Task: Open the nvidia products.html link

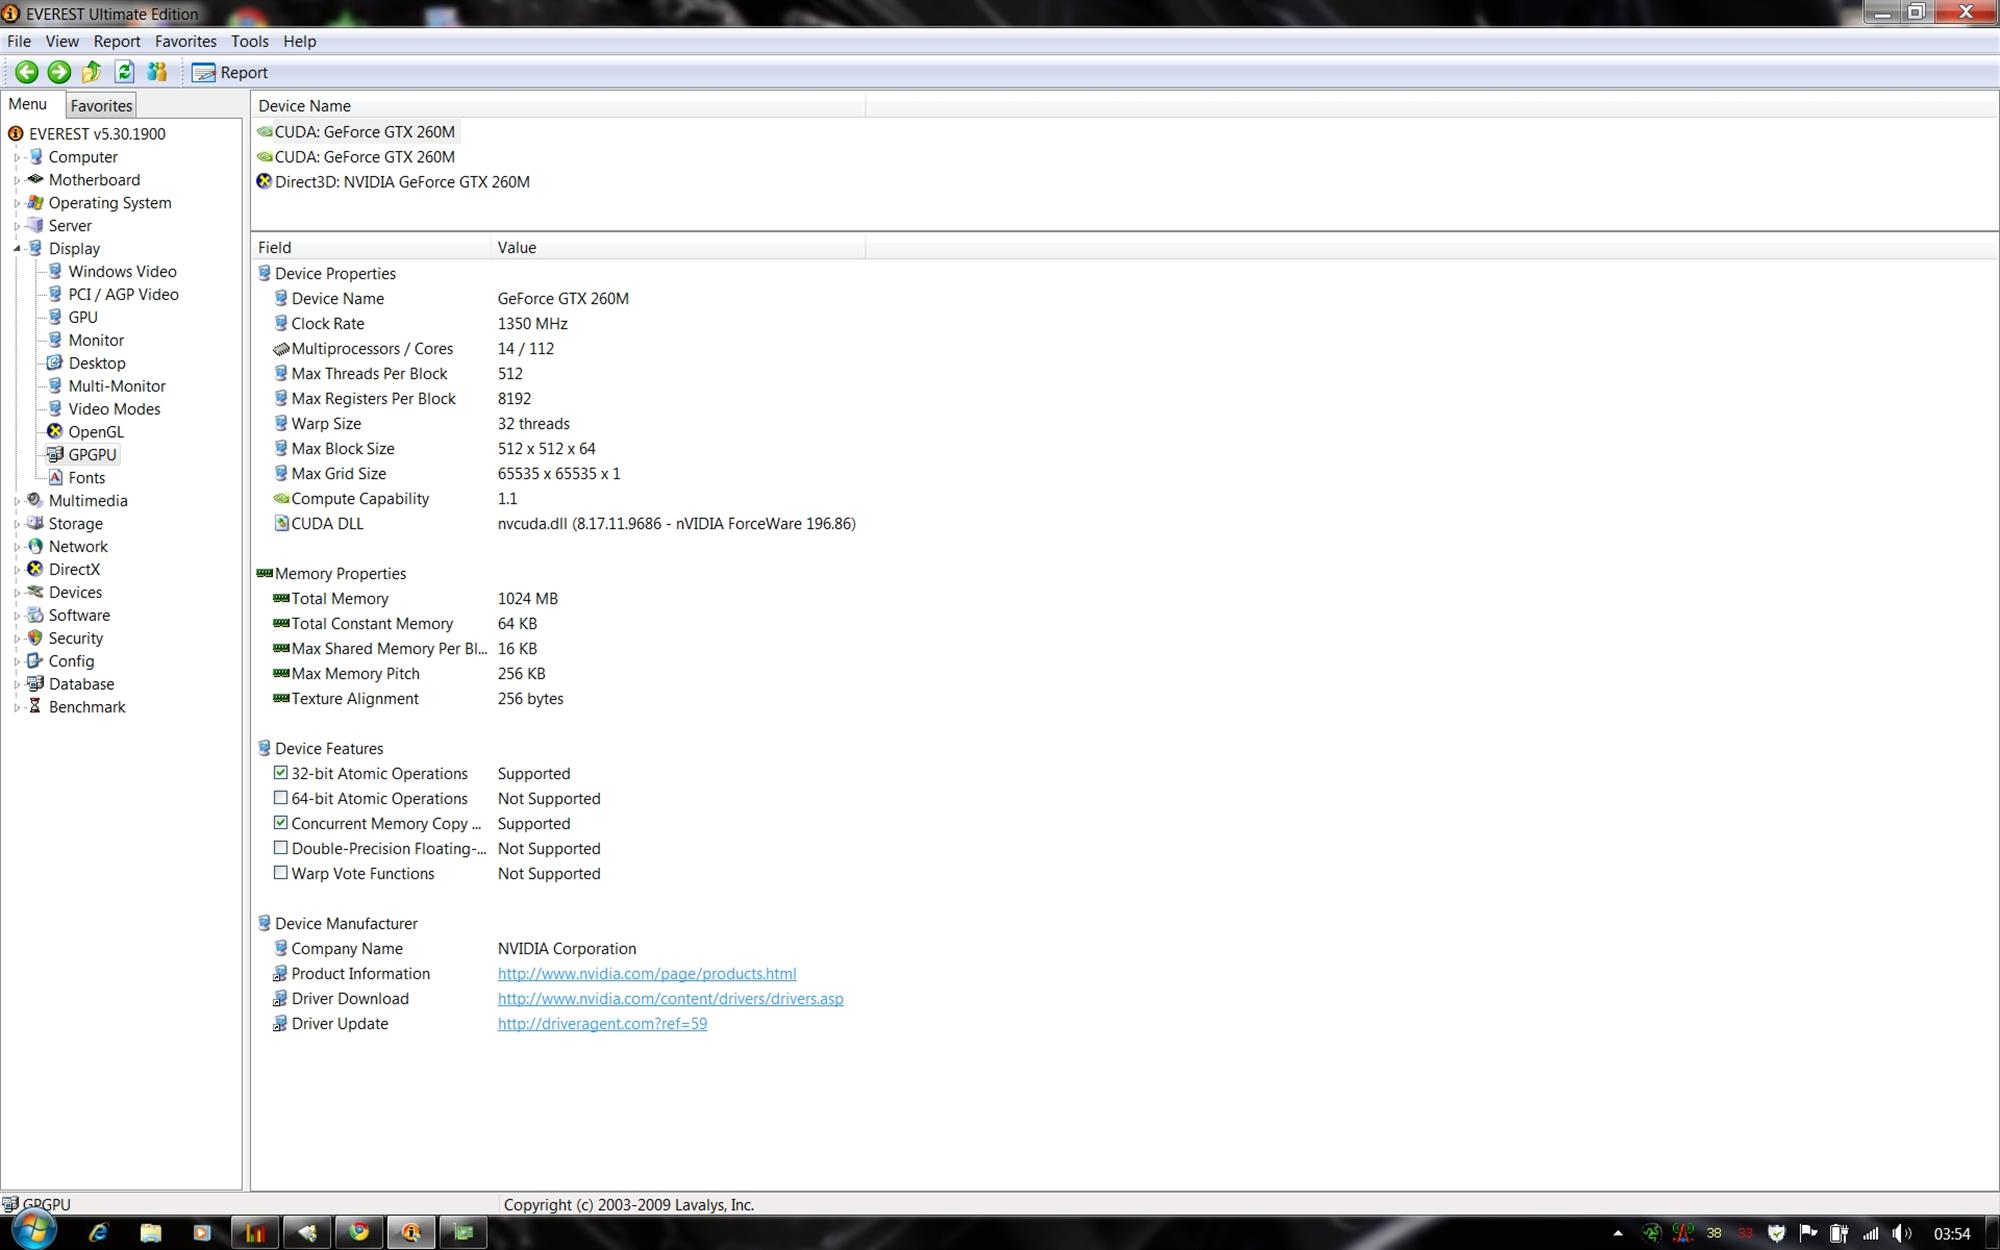Action: pos(647,974)
